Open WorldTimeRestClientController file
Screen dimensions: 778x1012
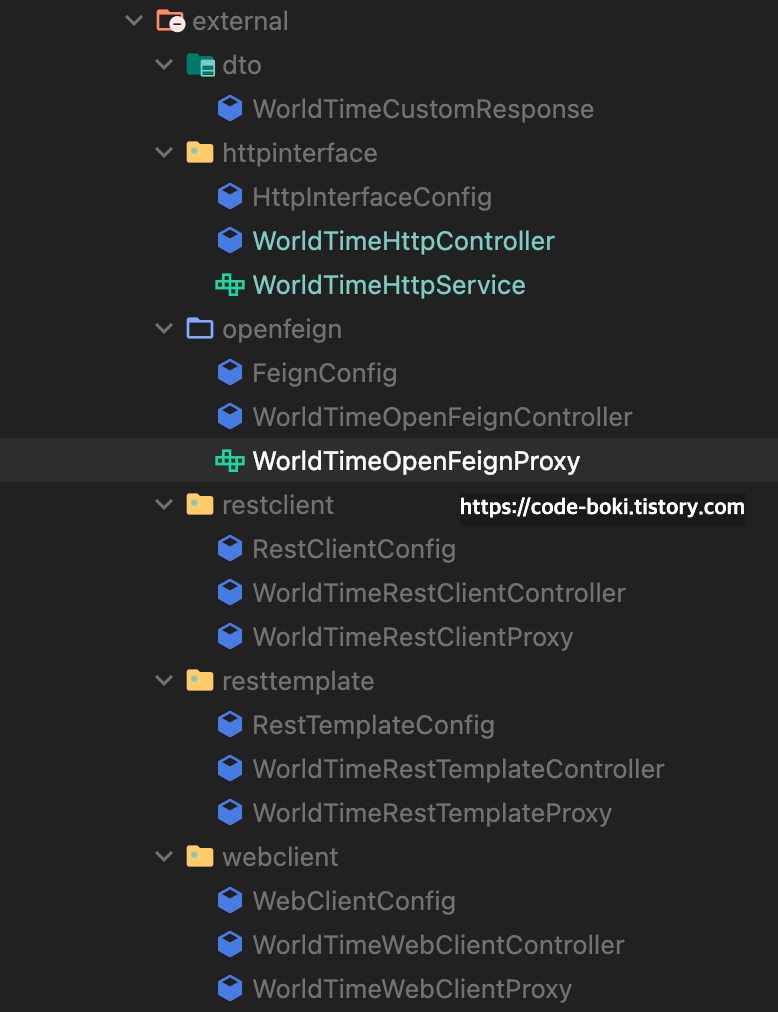pos(440,593)
